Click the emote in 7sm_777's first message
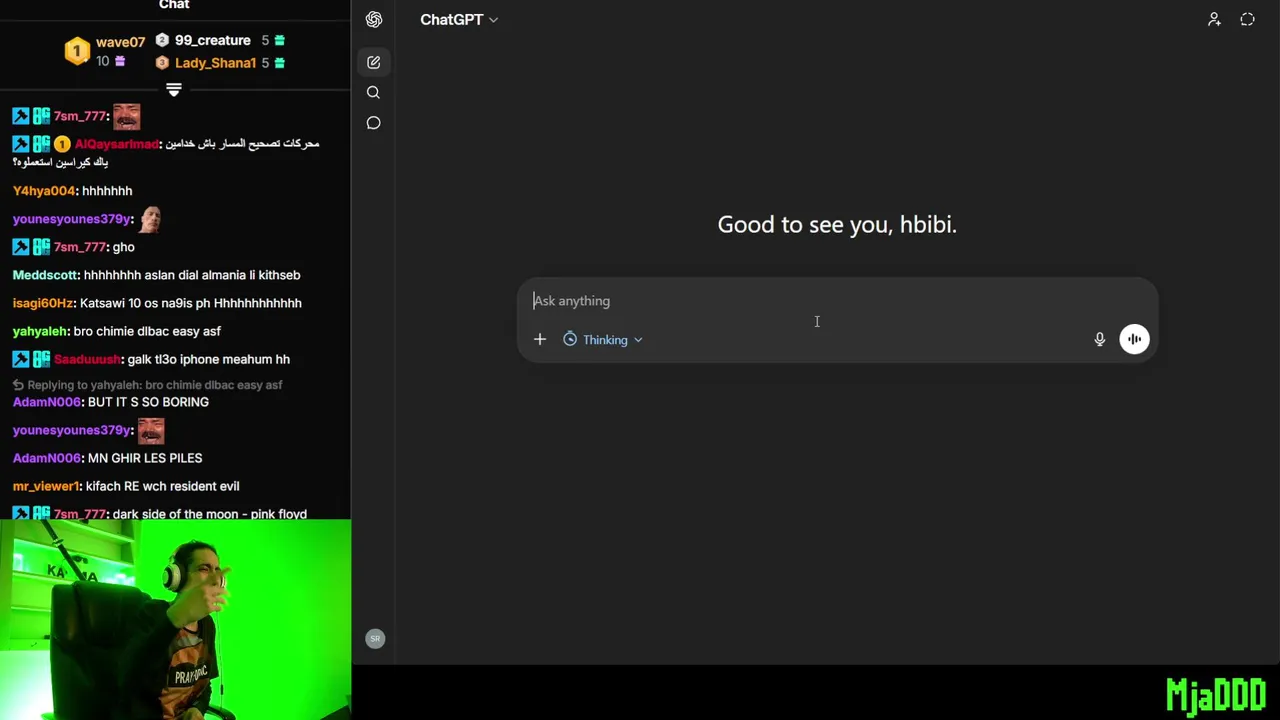 pos(126,116)
